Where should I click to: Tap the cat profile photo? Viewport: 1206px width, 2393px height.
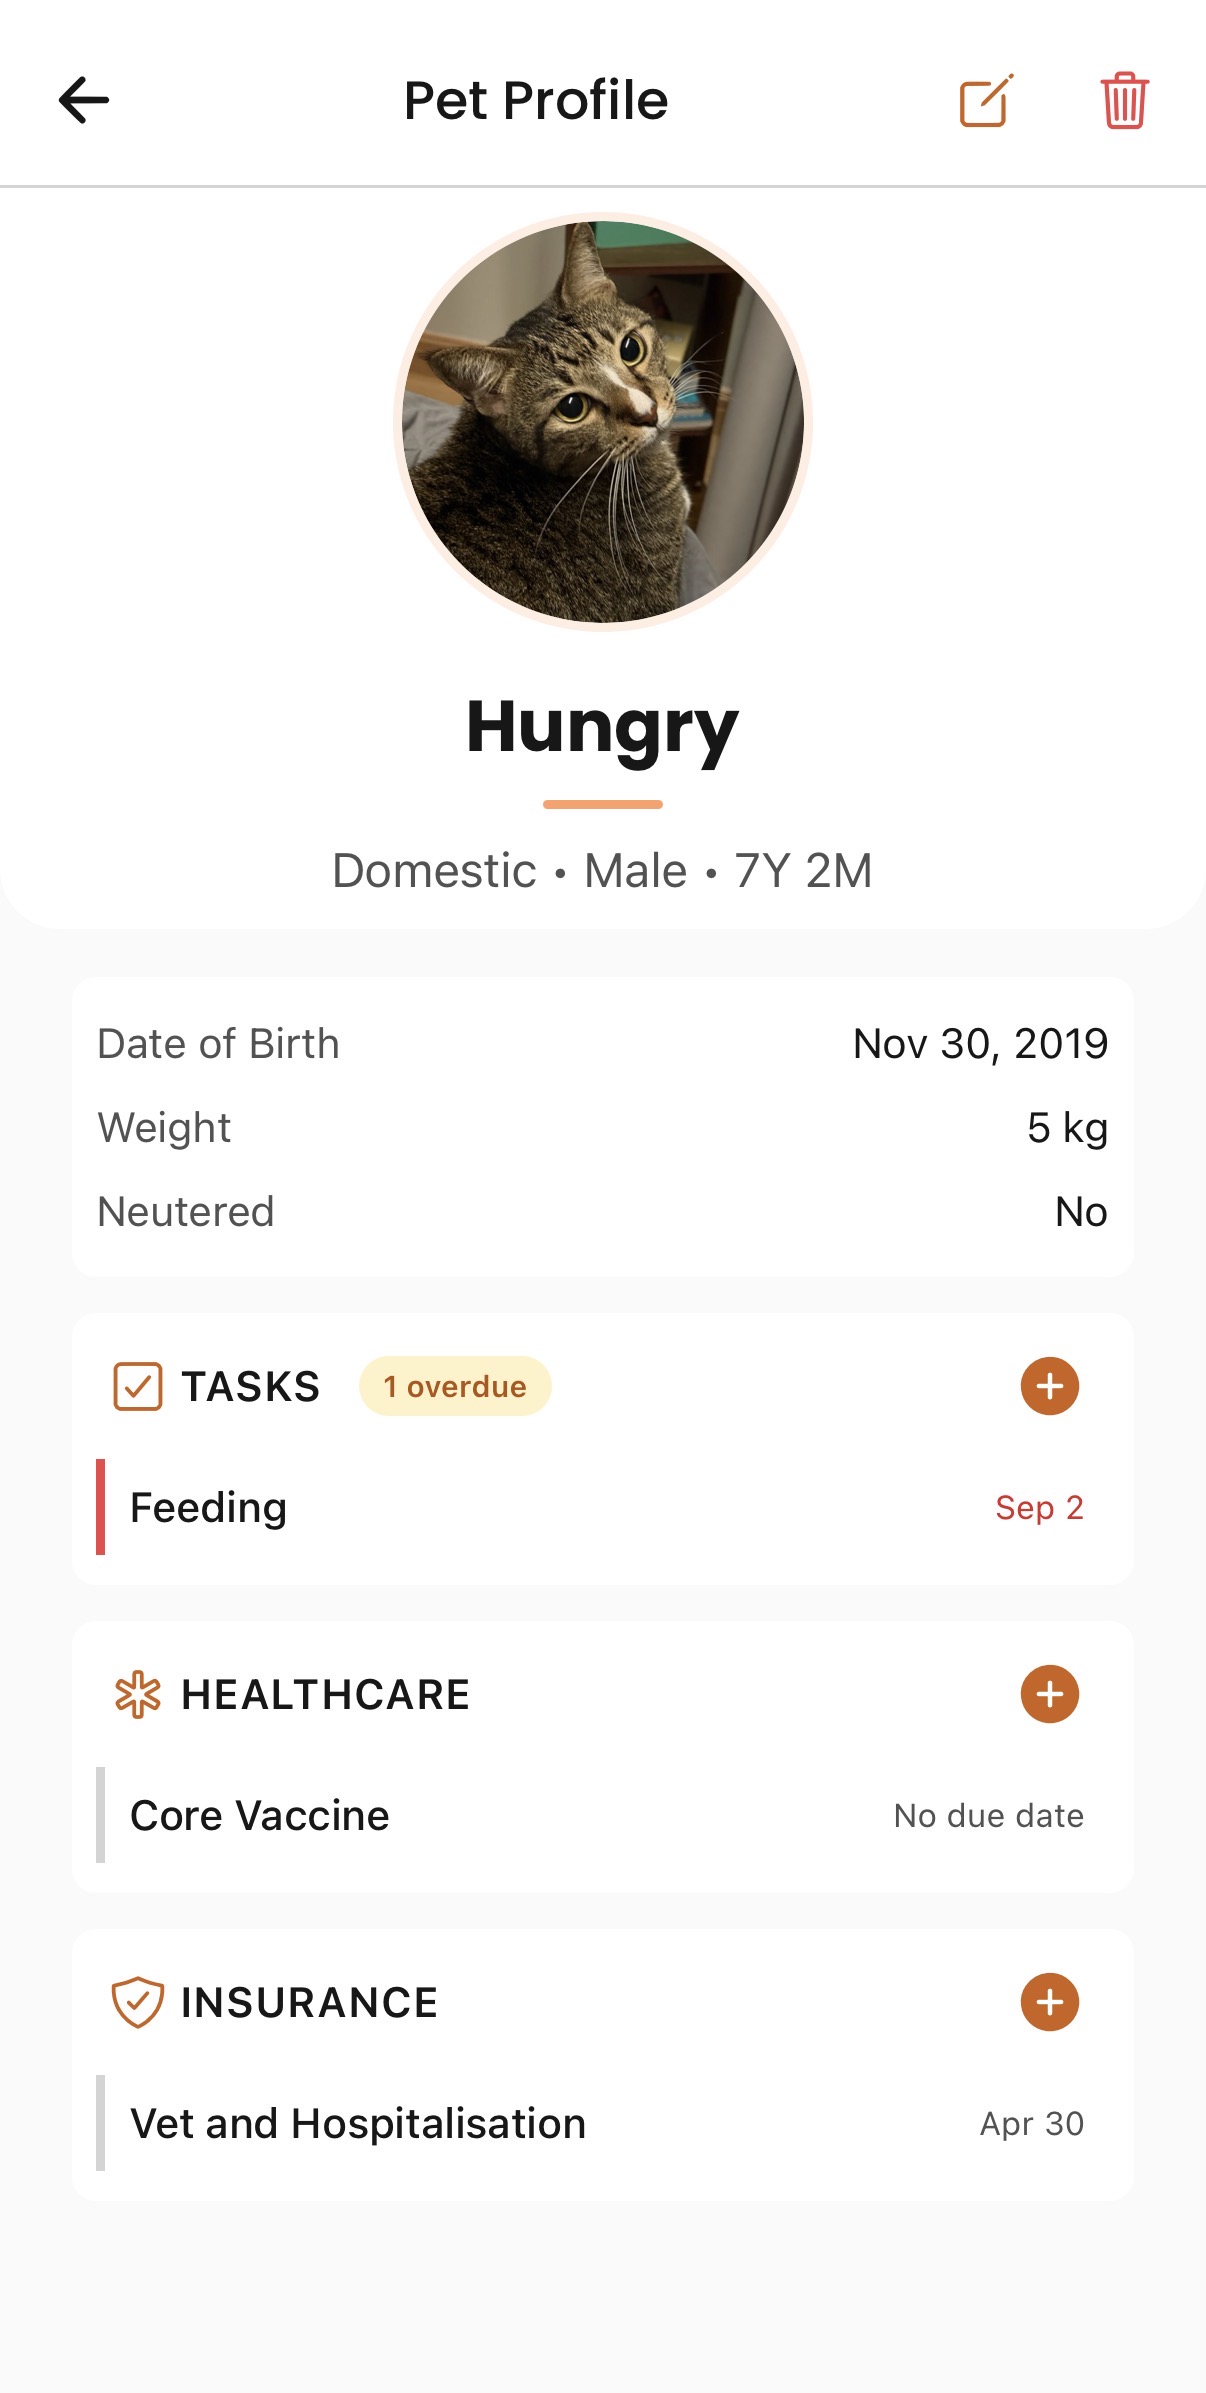pos(603,422)
